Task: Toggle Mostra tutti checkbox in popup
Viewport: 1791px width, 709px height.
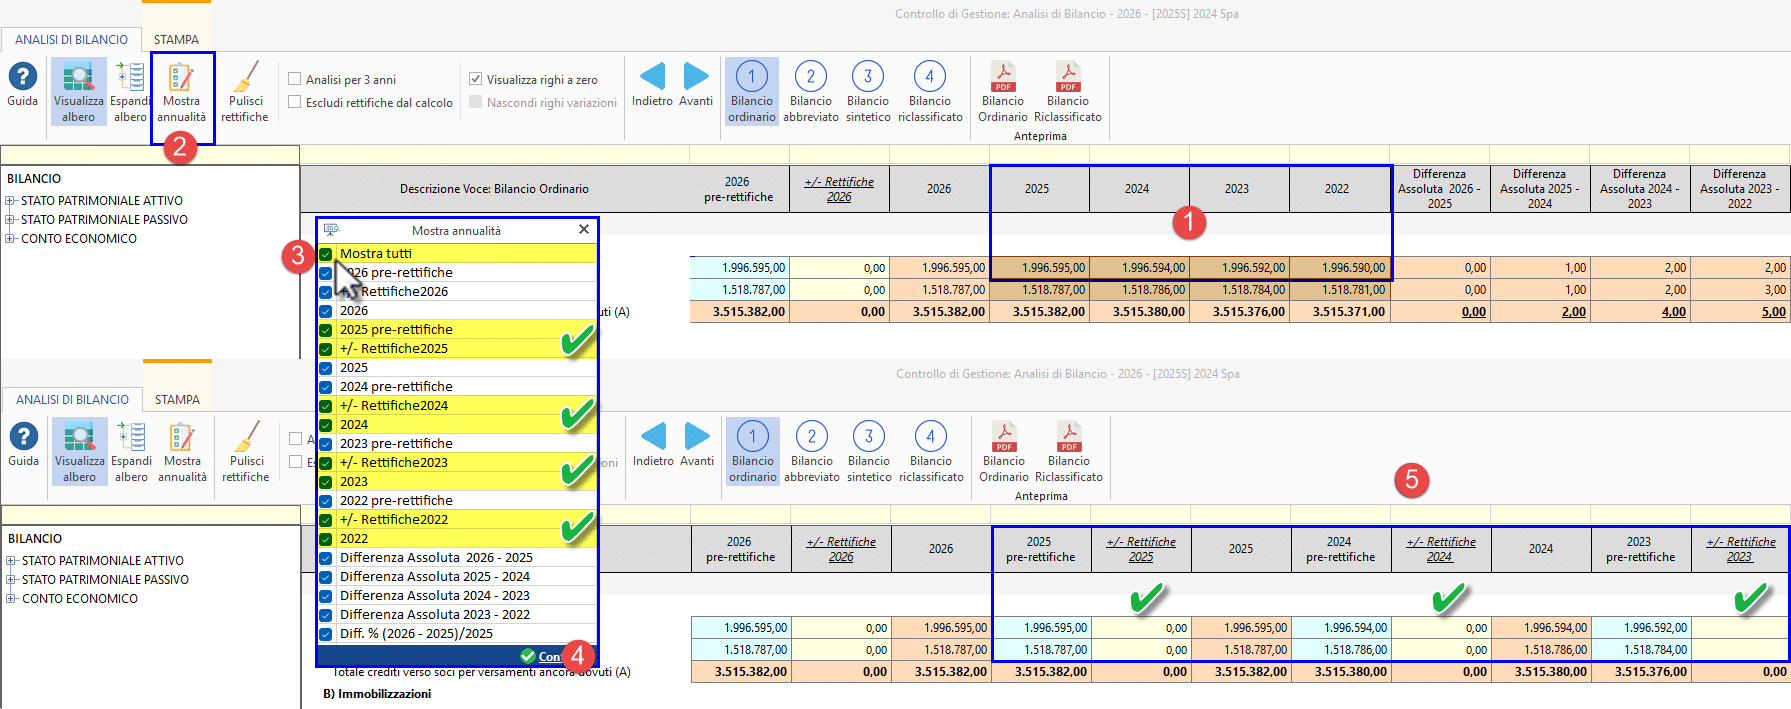Action: point(326,254)
